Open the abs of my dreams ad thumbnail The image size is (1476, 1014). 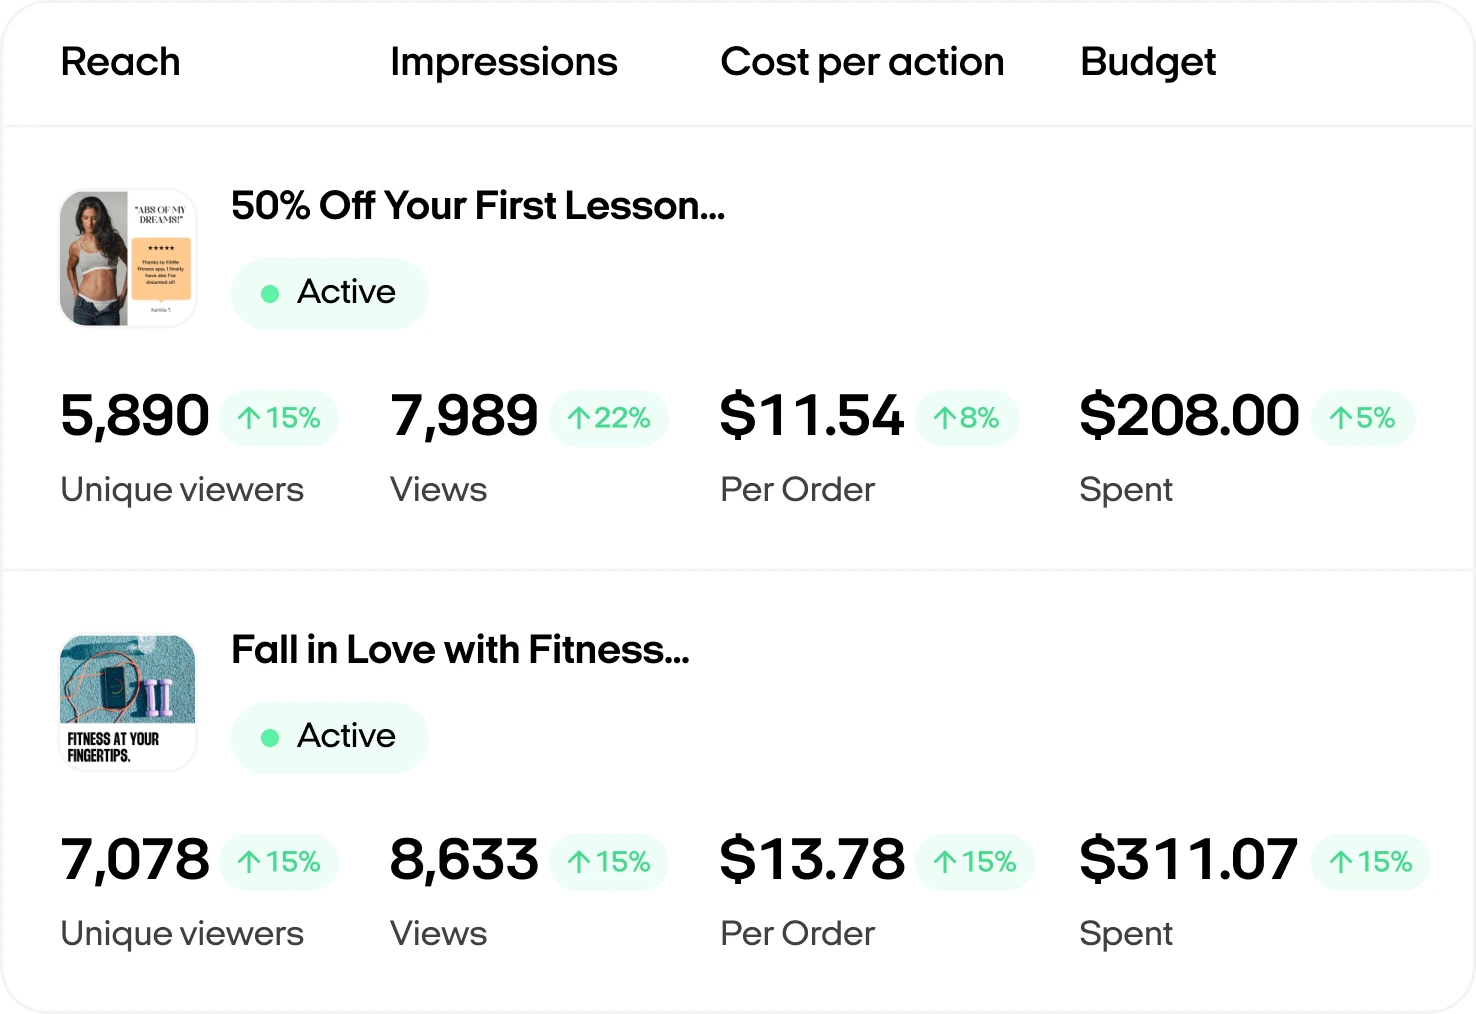coord(128,258)
